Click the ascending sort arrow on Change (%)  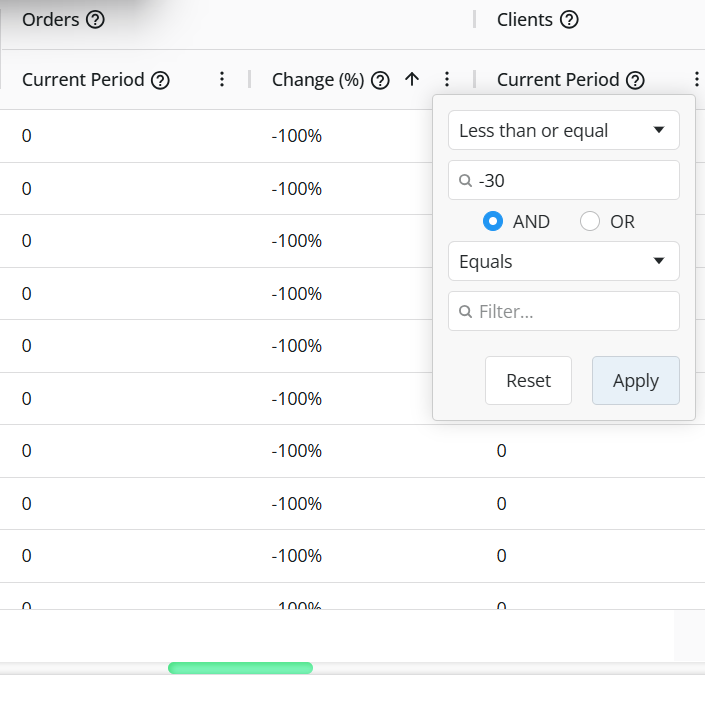[412, 80]
